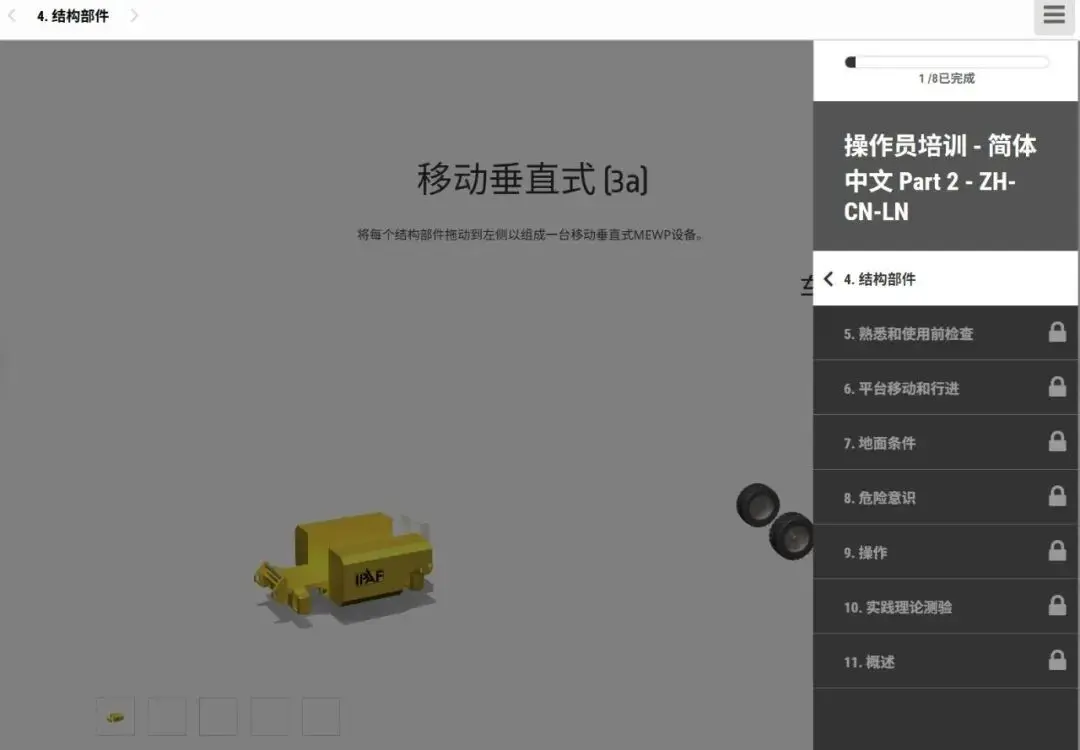The image size is (1080, 750).
Task: Select the fourth empty part slot
Action: [x=269, y=716]
